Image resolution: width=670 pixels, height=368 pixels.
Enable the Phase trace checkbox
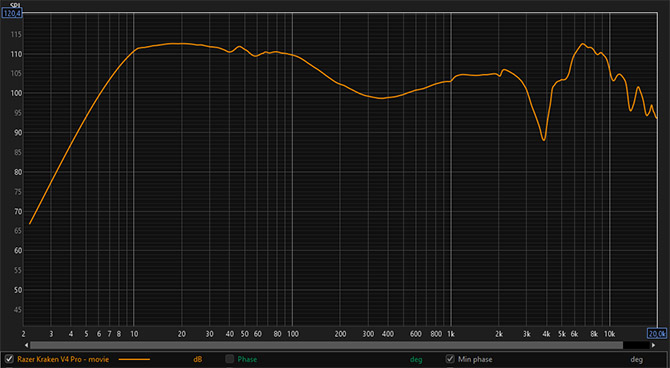[229, 359]
